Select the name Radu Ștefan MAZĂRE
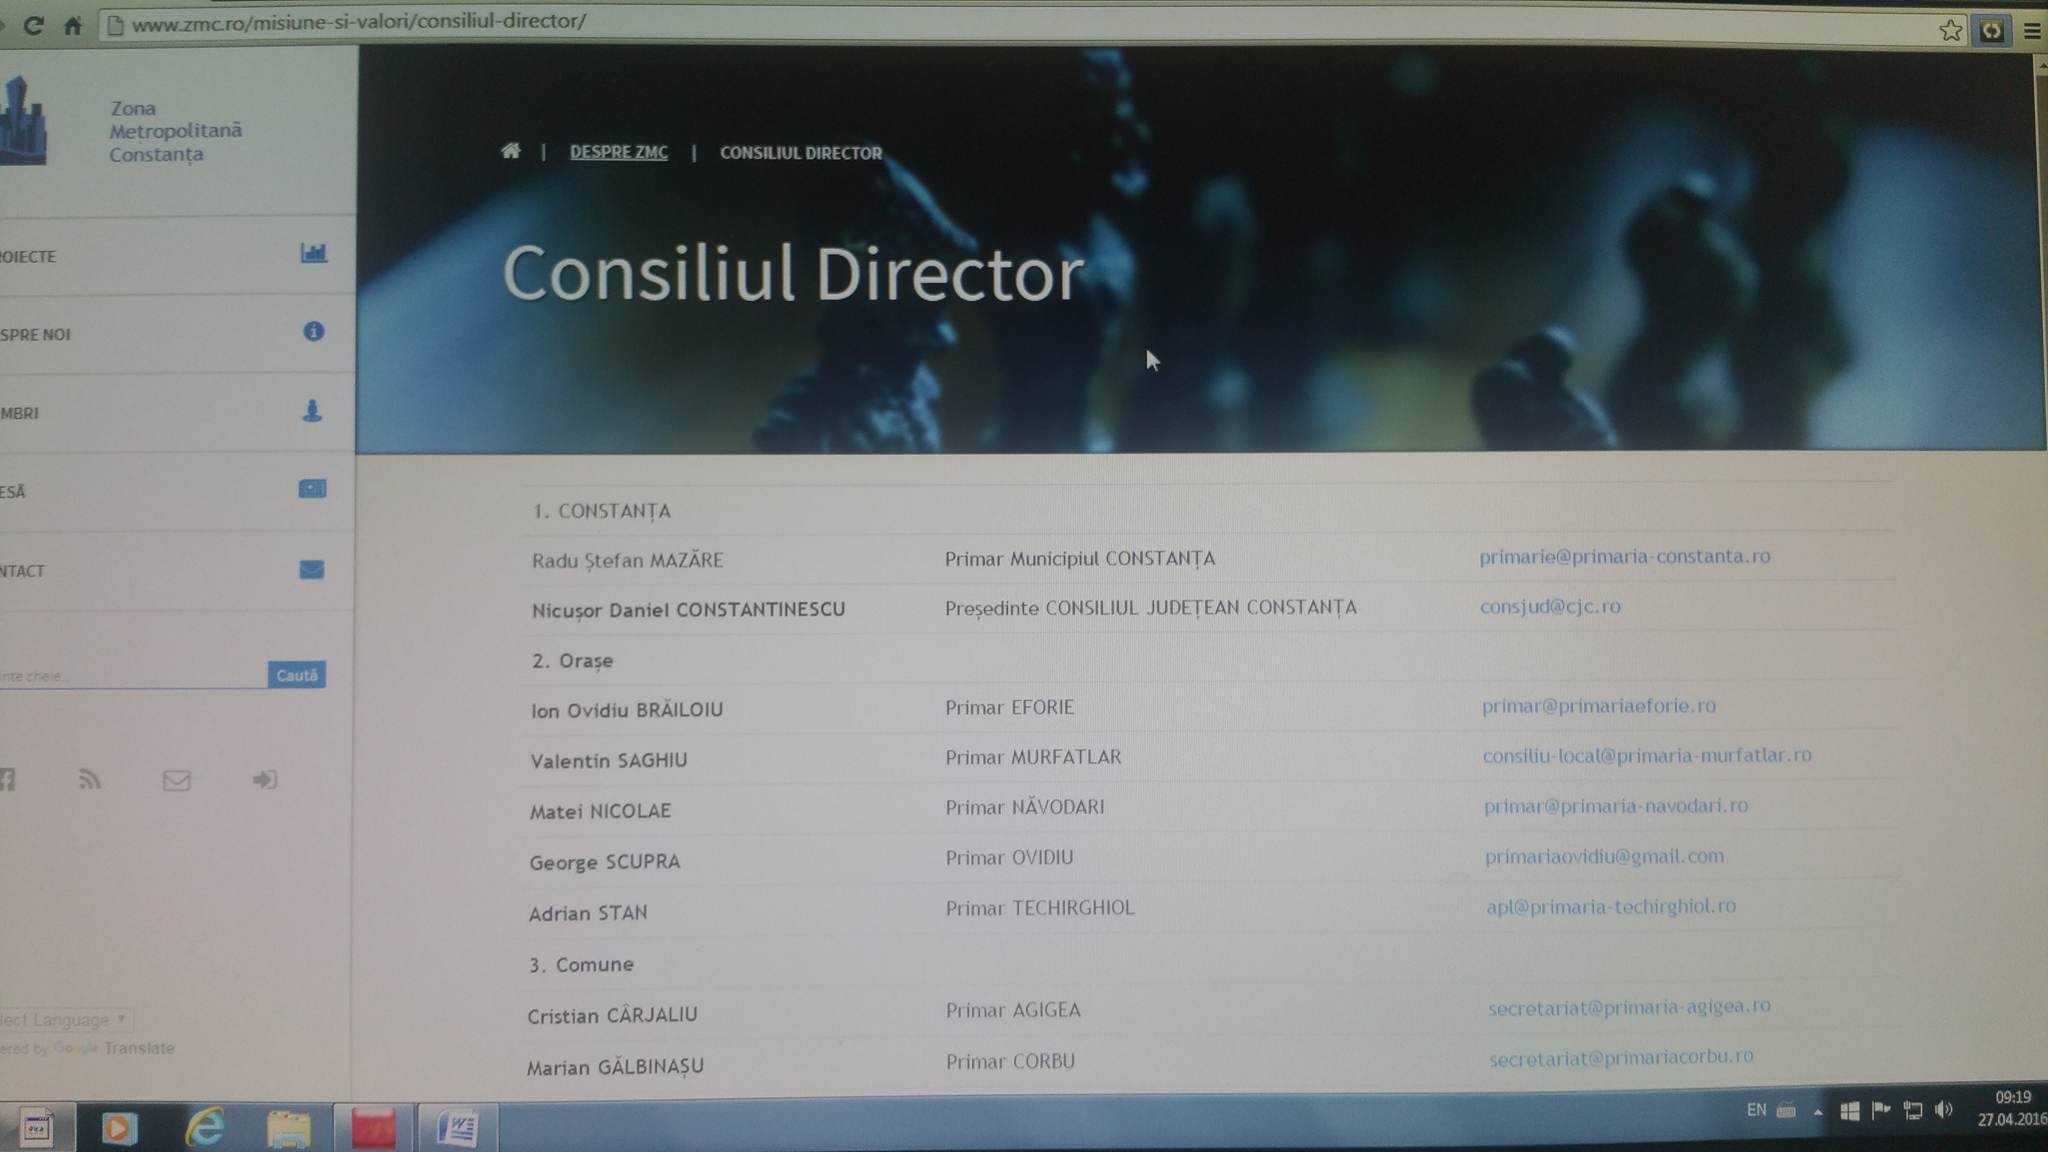Image resolution: width=2048 pixels, height=1152 pixels. pos(627,560)
